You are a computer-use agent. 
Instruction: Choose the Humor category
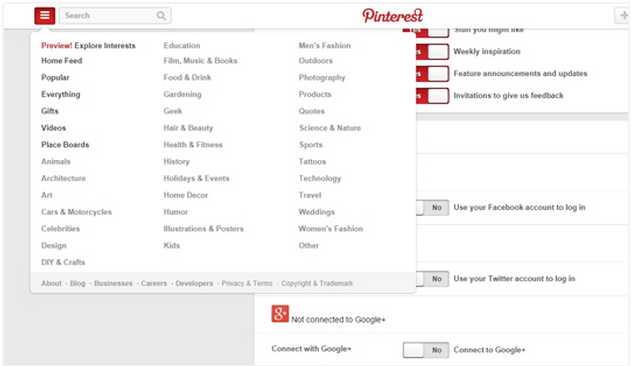pyautogui.click(x=175, y=212)
